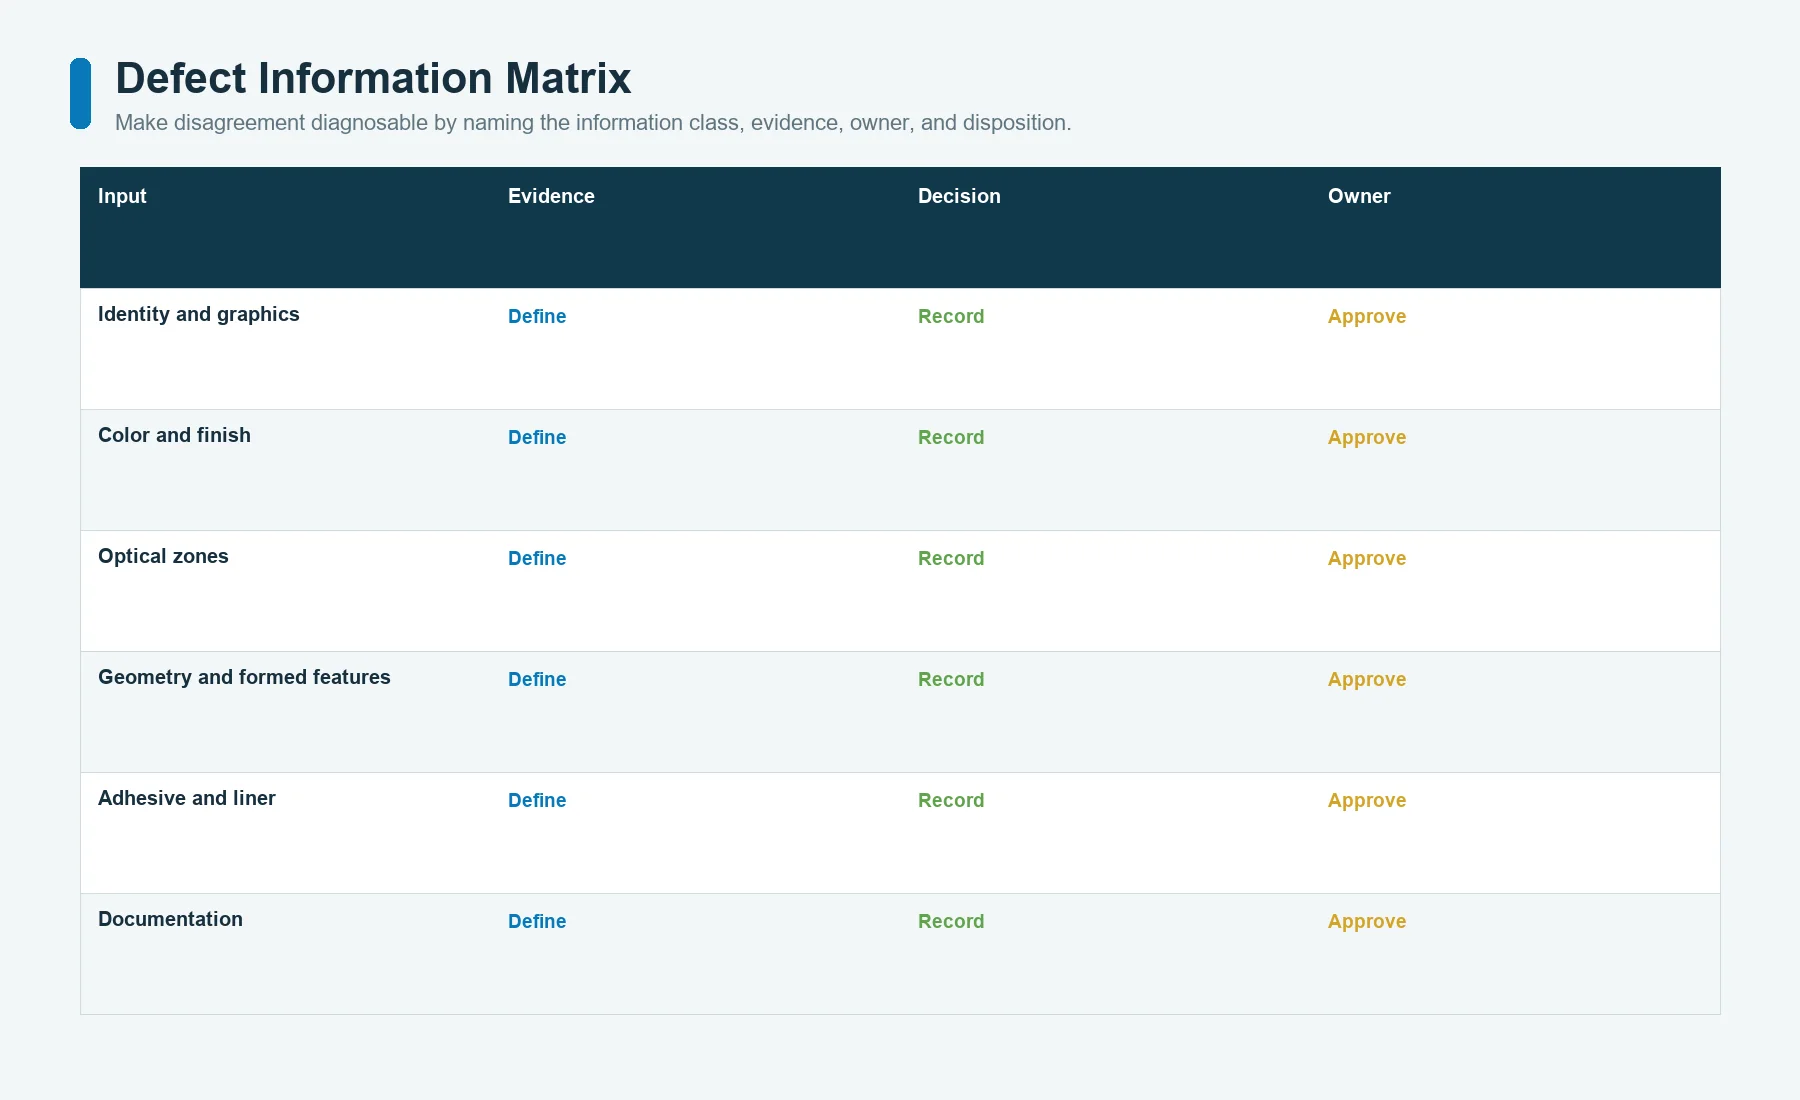Click Approve in the Documentation row

(x=1367, y=921)
